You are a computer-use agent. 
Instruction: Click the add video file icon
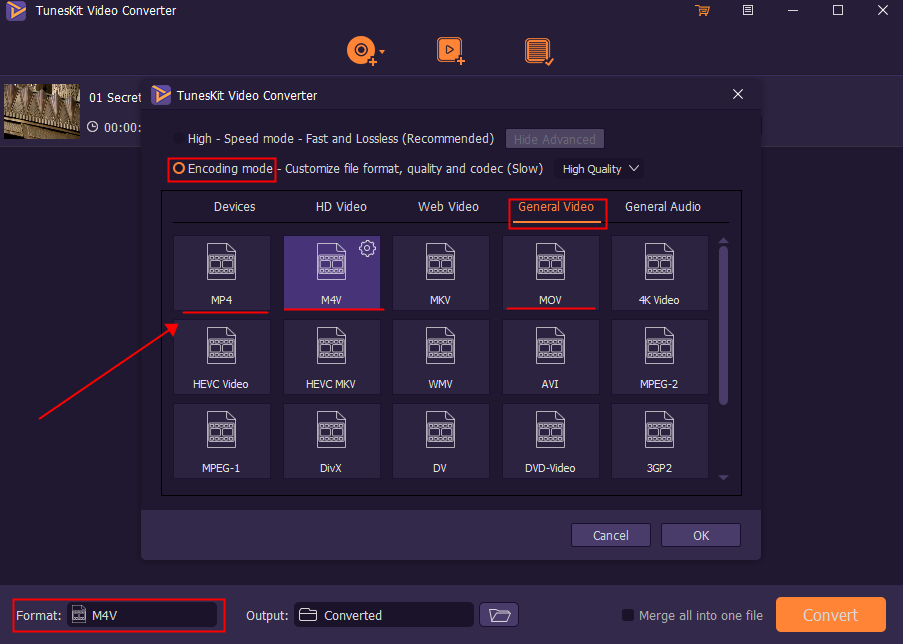click(x=450, y=51)
